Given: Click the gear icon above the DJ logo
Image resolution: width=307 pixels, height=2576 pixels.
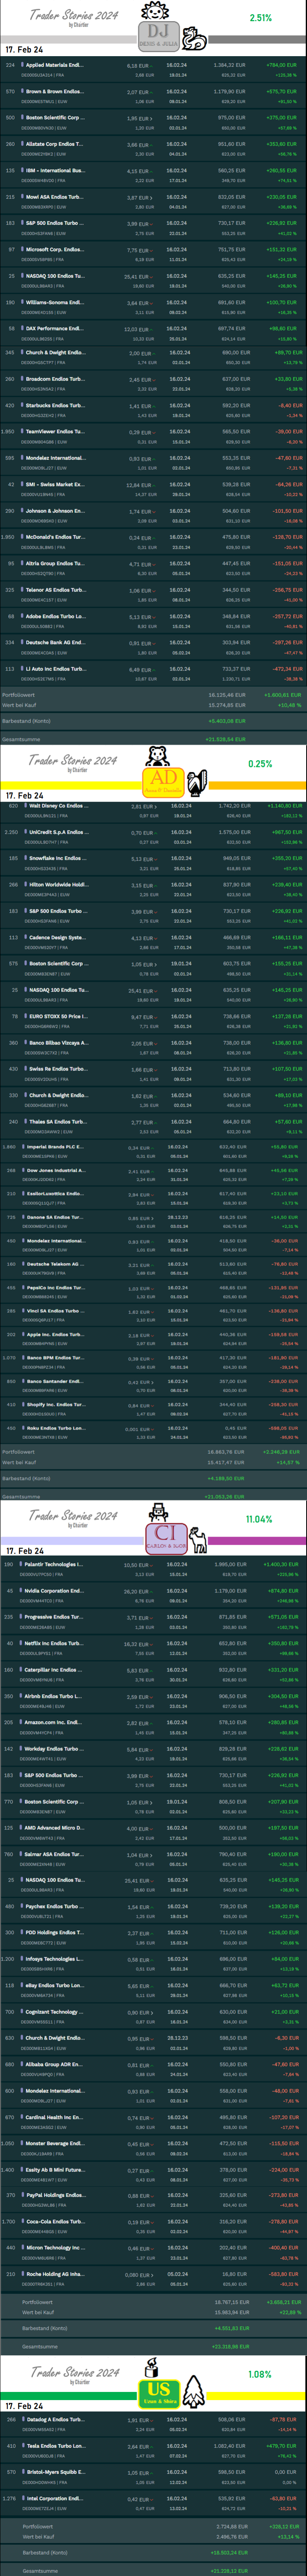Looking at the screenshot, I should click(x=154, y=11).
